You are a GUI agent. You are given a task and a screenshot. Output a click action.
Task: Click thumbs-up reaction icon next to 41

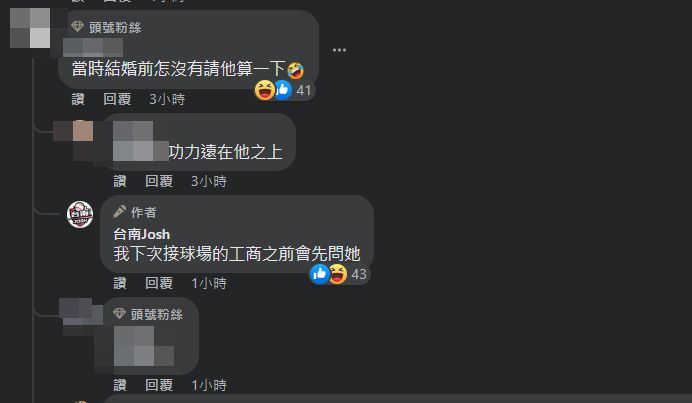283,90
